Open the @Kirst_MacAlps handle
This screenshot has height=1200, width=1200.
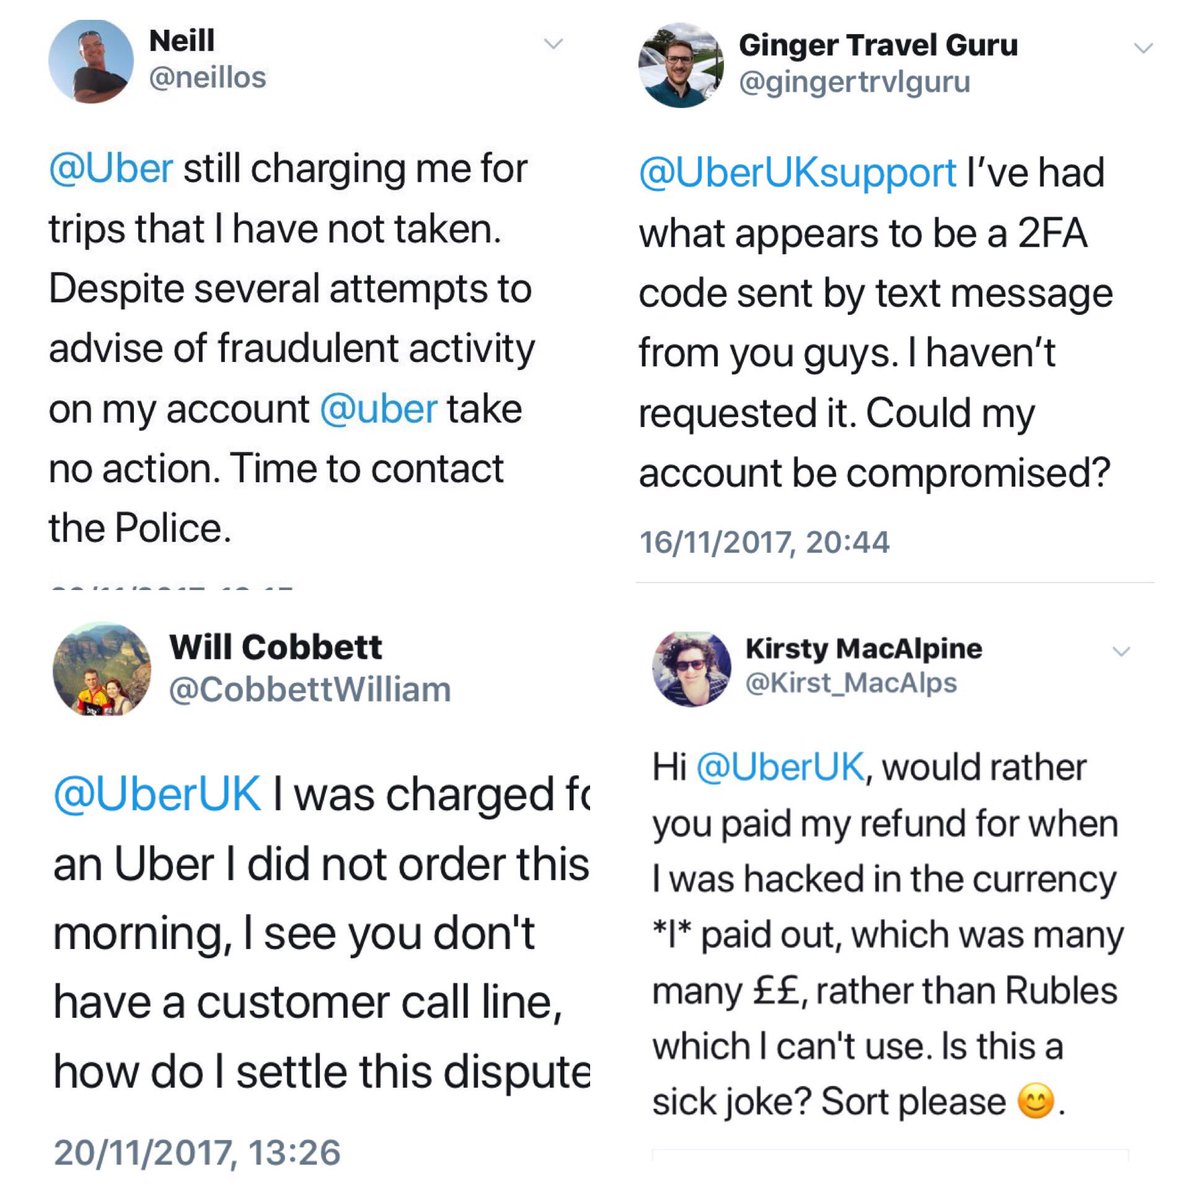click(x=851, y=683)
